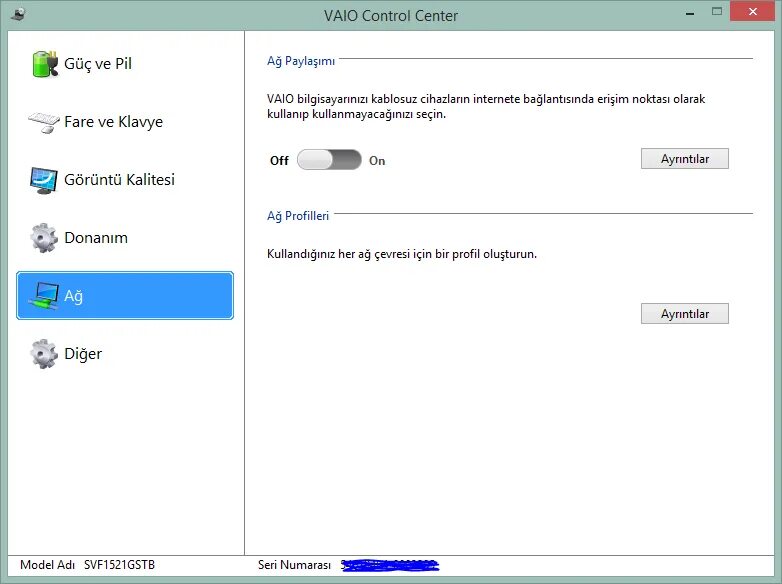The height and width of the screenshot is (584, 782).
Task: Click the Görüntü Kalitesi monitor icon
Action: tap(43, 180)
